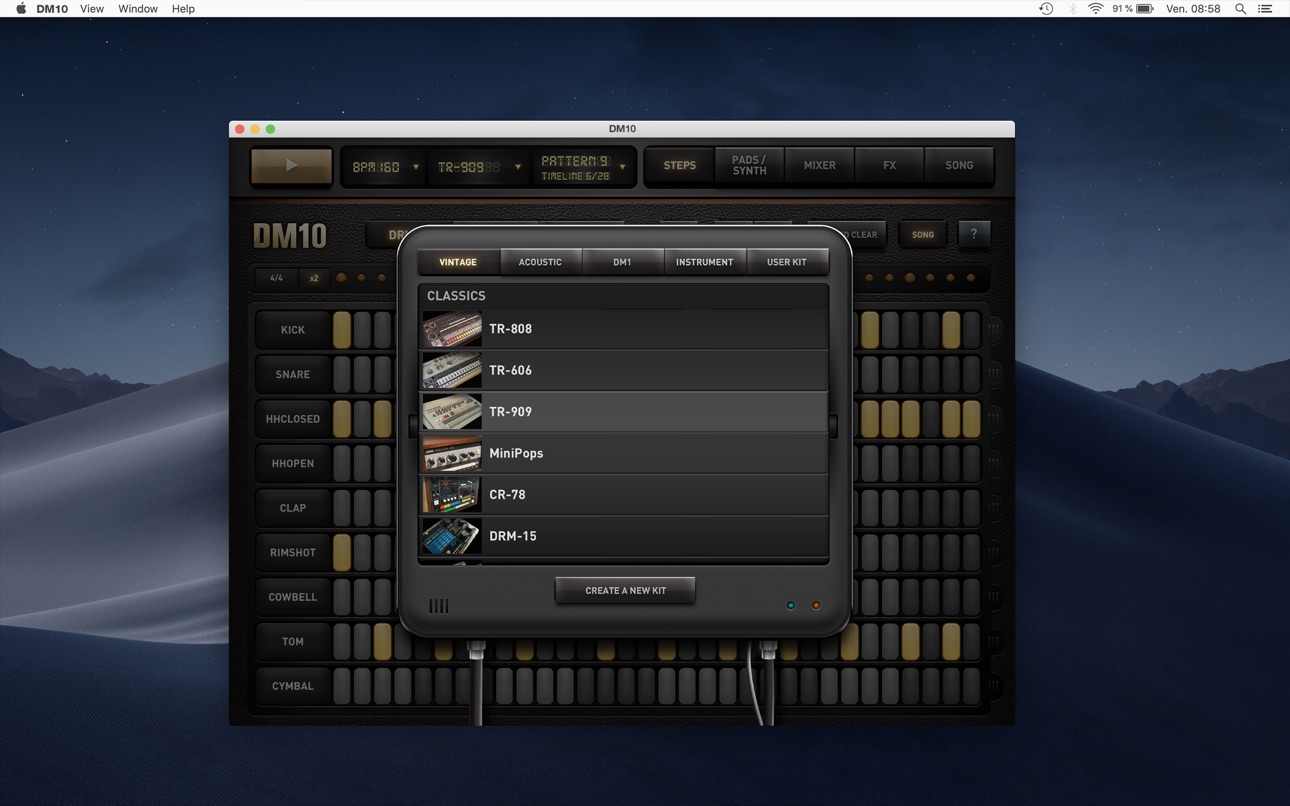Open the help question mark button
Image resolution: width=1290 pixels, height=806 pixels.
pyautogui.click(x=974, y=234)
